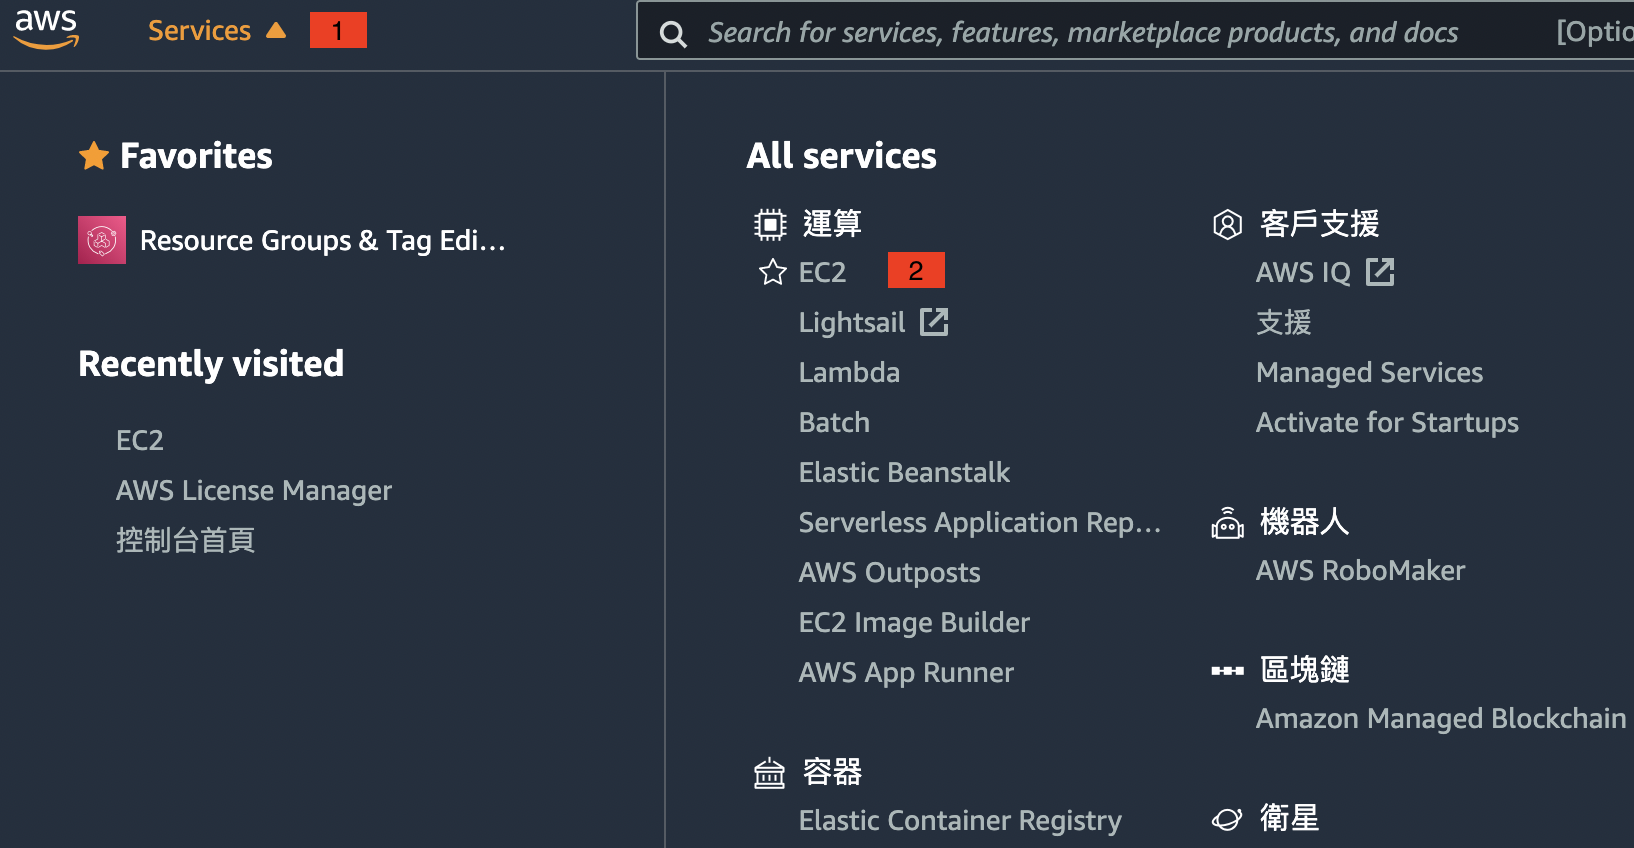Open EC2 Image Builder

point(914,622)
